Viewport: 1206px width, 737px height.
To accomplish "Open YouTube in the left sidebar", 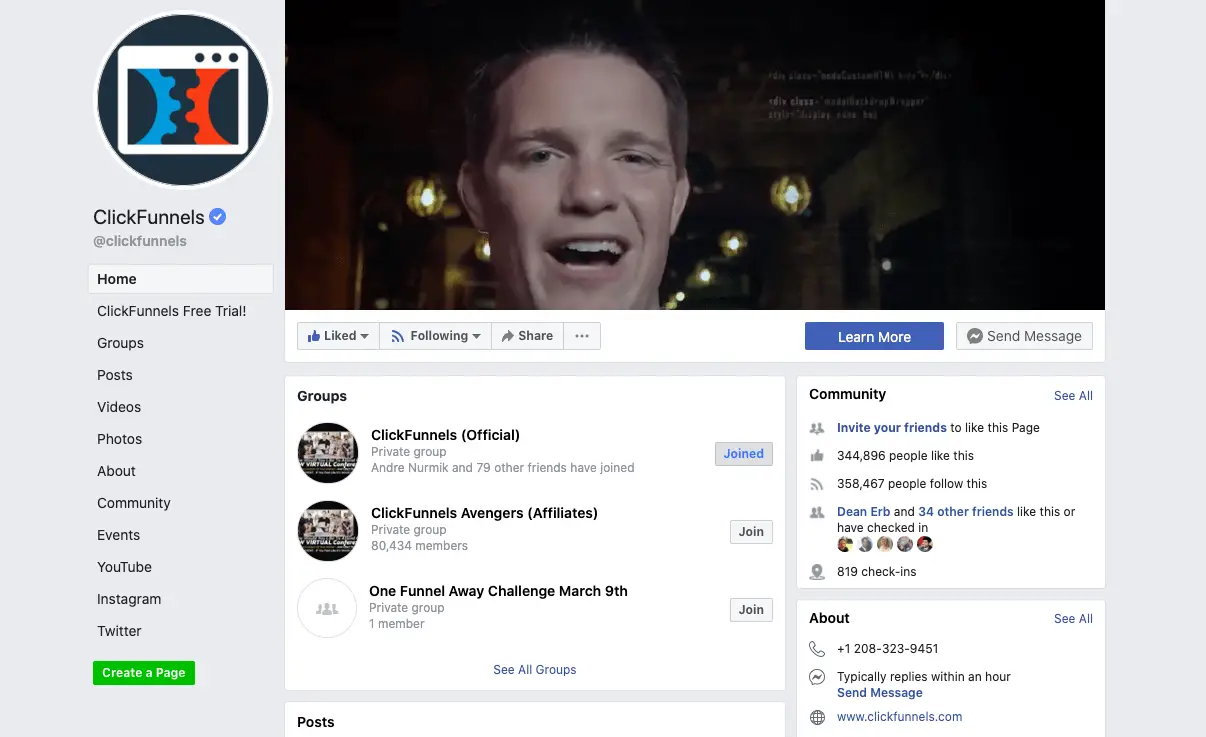I will pyautogui.click(x=124, y=567).
